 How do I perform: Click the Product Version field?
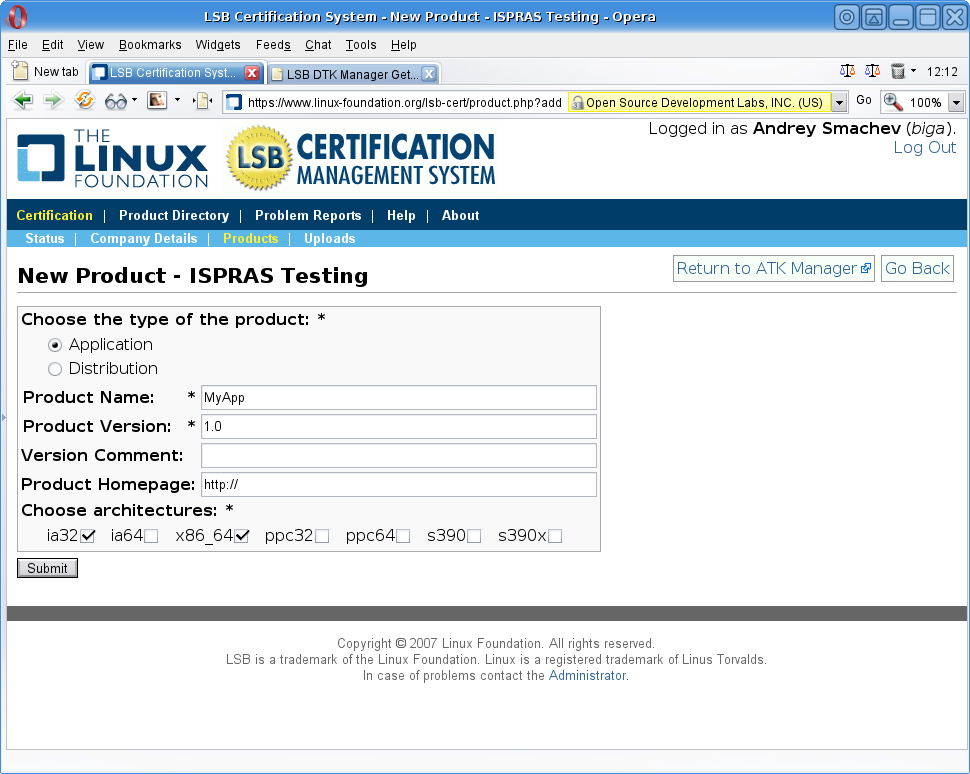[x=399, y=426]
